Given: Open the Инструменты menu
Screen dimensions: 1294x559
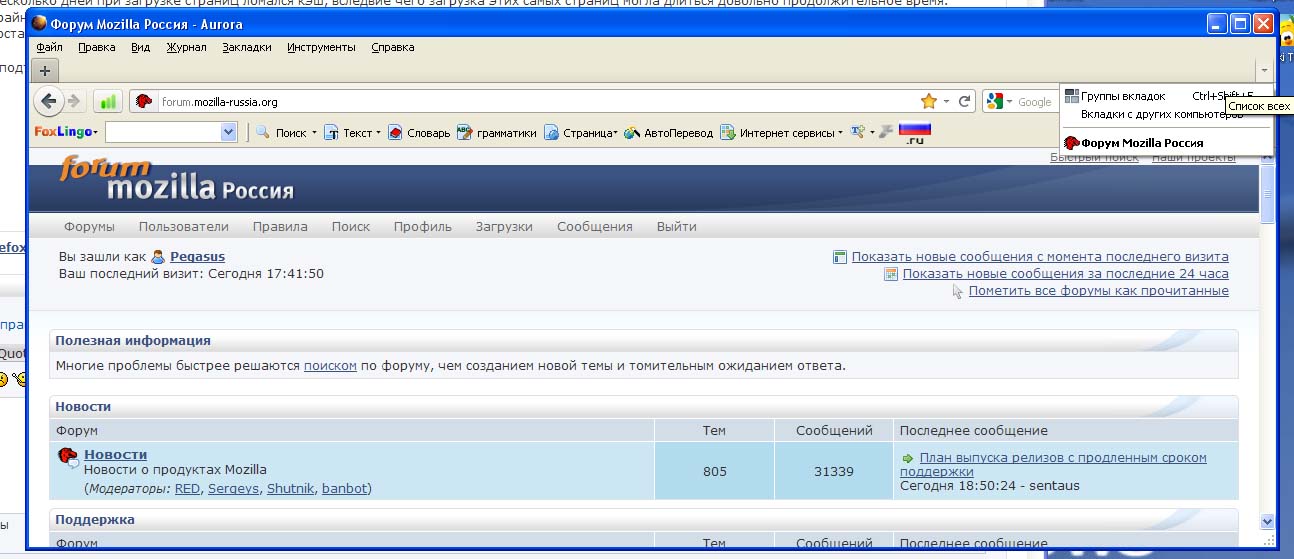Looking at the screenshot, I should coord(321,47).
